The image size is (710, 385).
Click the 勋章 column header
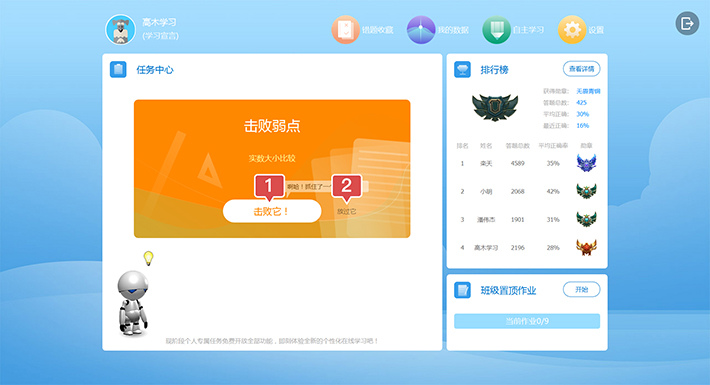click(586, 146)
